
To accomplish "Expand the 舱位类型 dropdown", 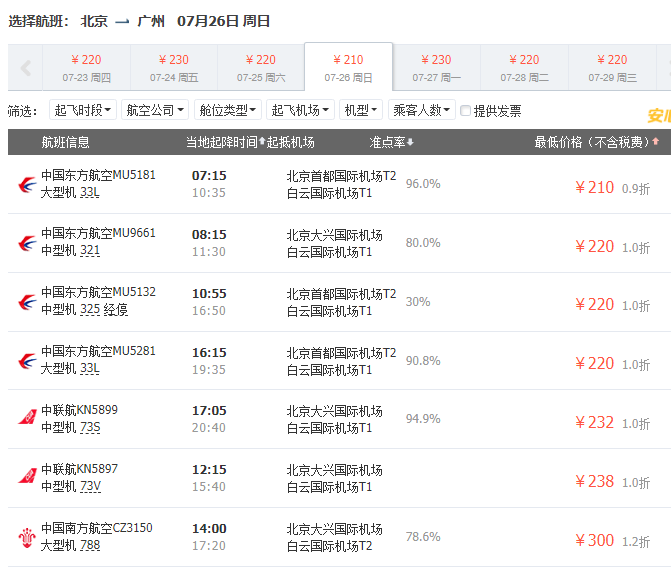I will coord(228,111).
